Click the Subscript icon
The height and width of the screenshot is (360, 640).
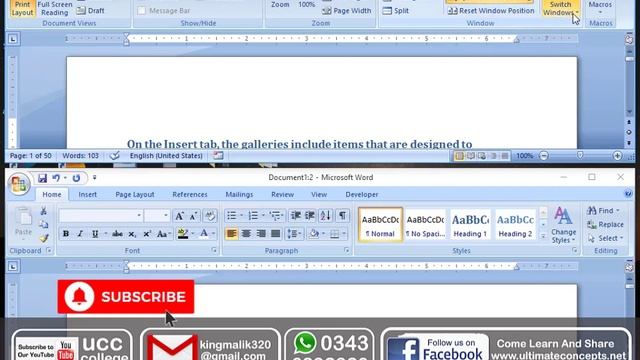[x=132, y=234]
